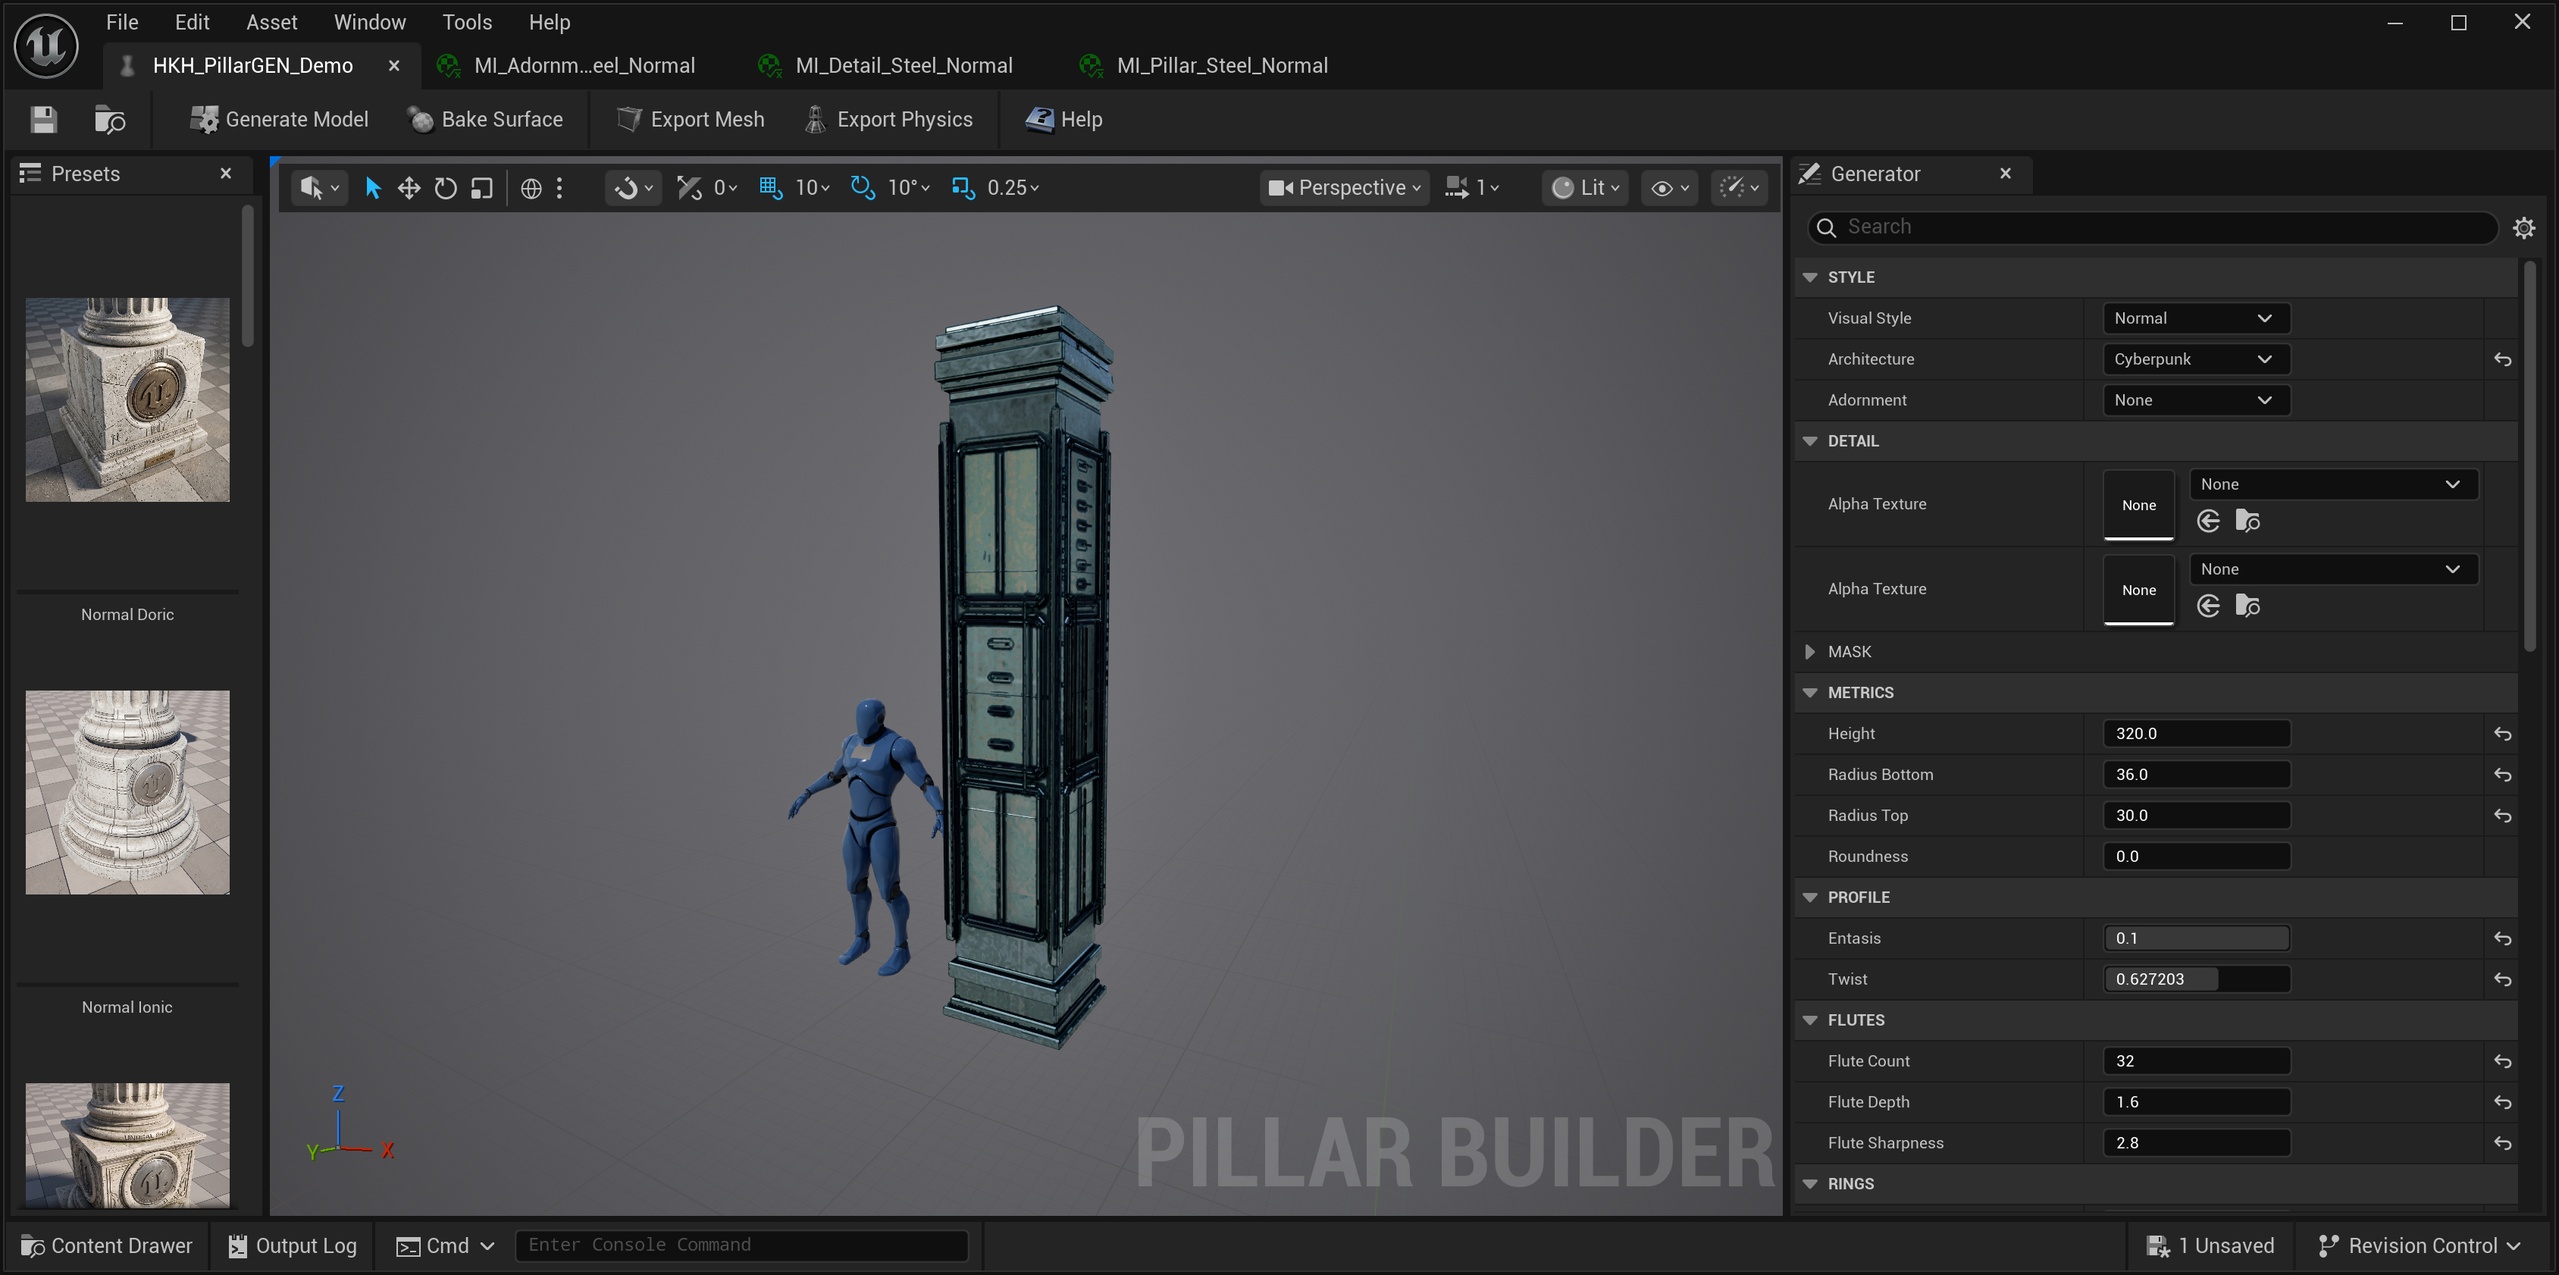Viewport: 2559px width, 1275px height.
Task: Open the Asset menu
Action: pyautogui.click(x=271, y=22)
